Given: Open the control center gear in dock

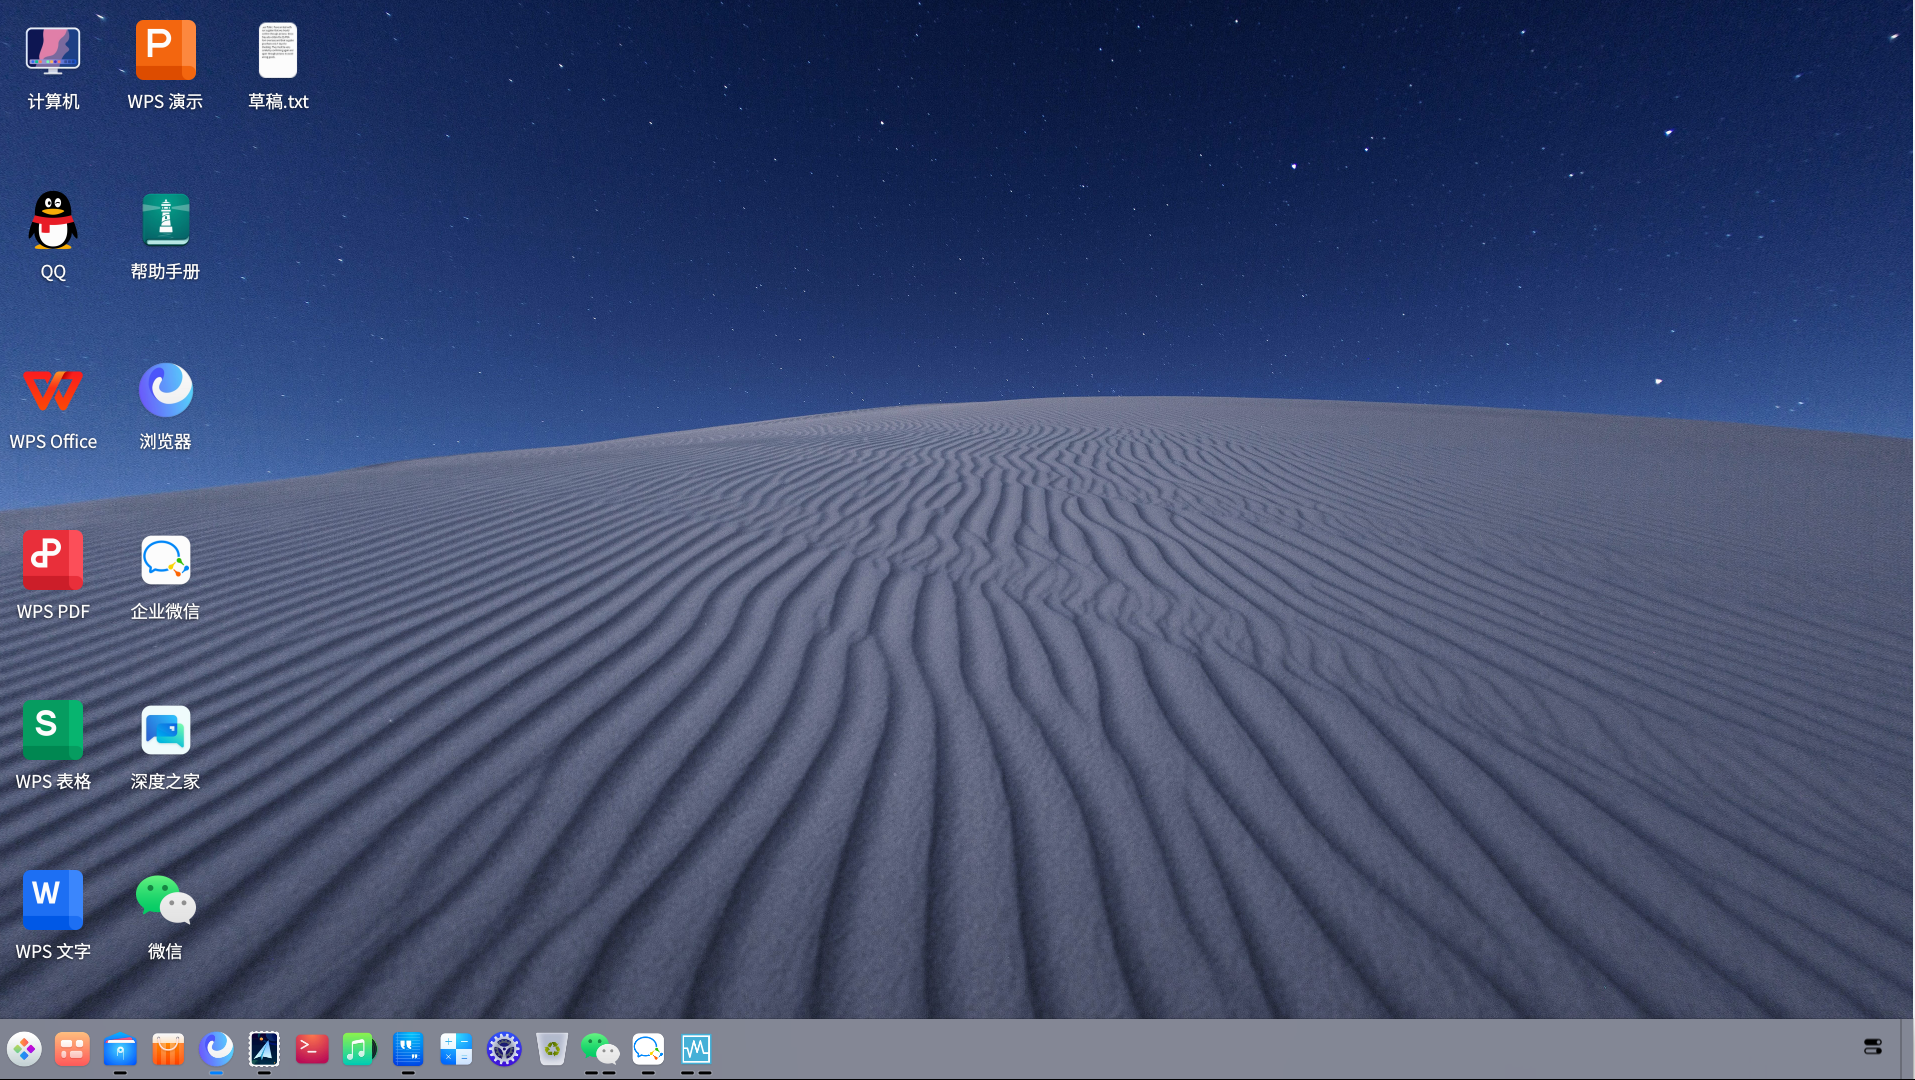Looking at the screenshot, I should 504,1049.
